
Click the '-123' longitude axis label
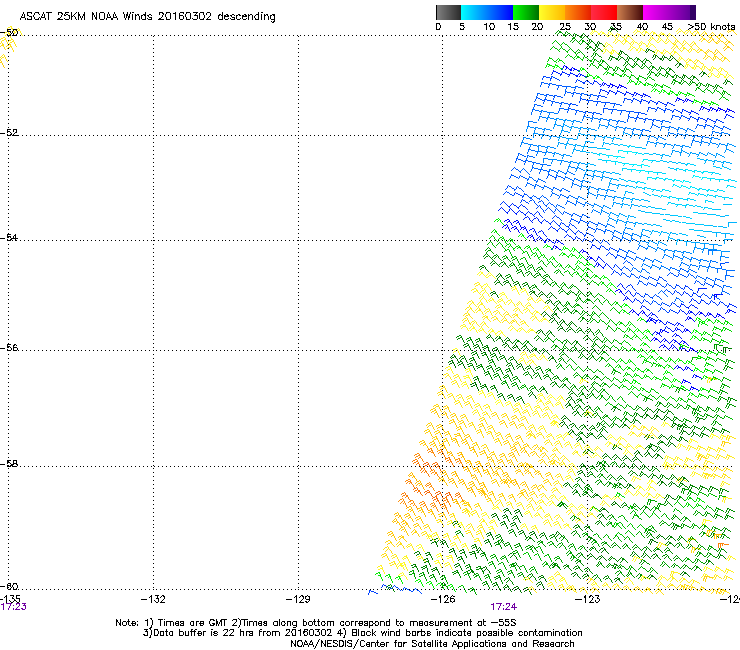pyautogui.click(x=587, y=599)
